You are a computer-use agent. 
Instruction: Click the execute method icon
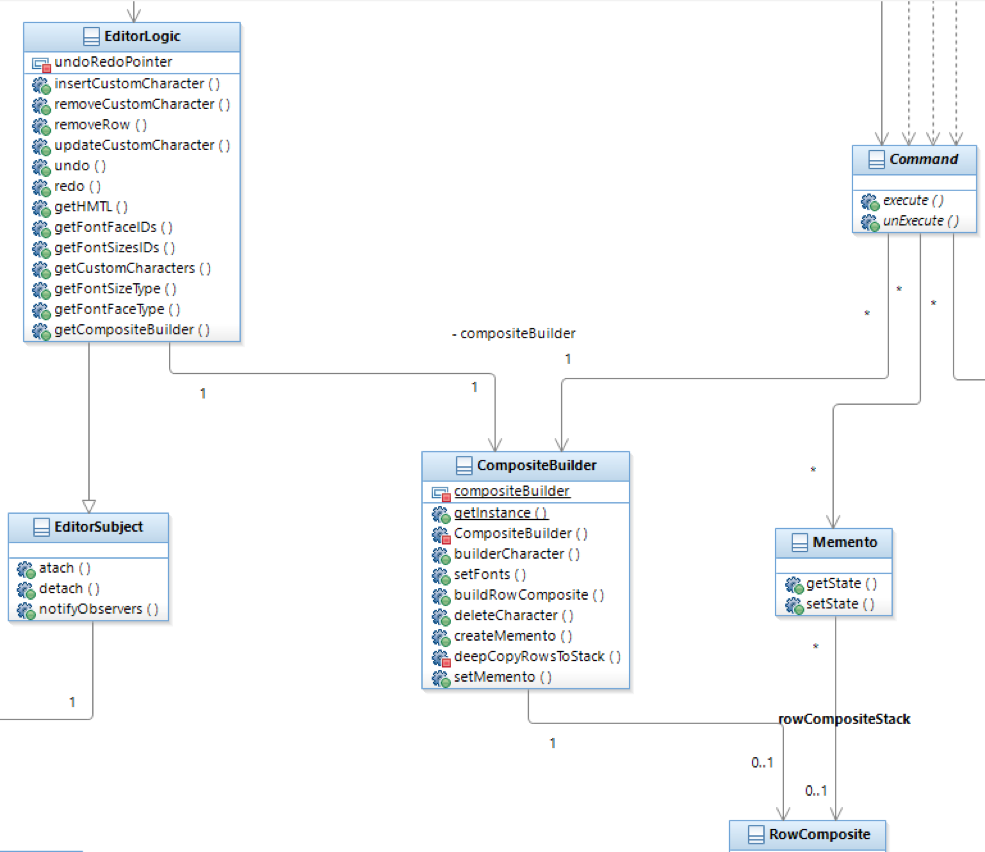click(870, 201)
